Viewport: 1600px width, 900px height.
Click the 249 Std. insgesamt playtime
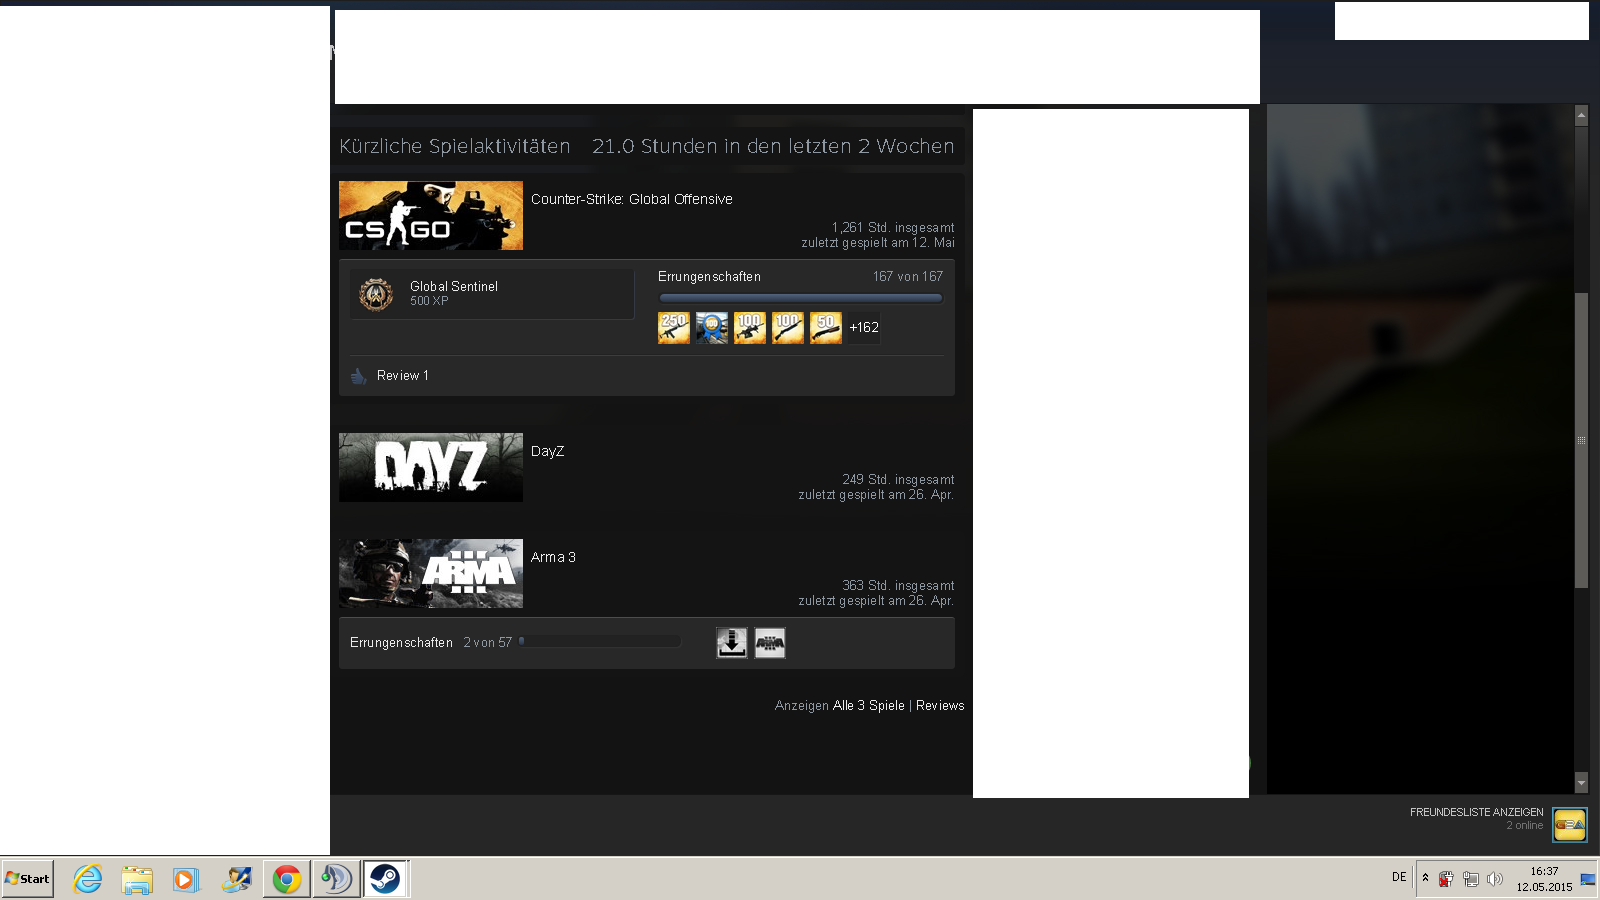[898, 480]
